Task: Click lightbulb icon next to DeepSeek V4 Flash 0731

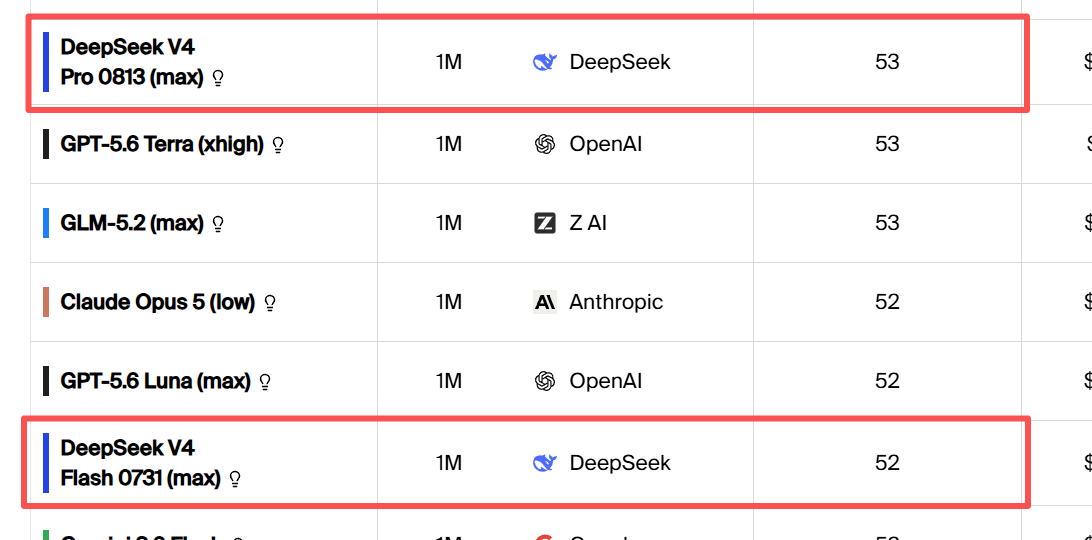Action: 235,479
